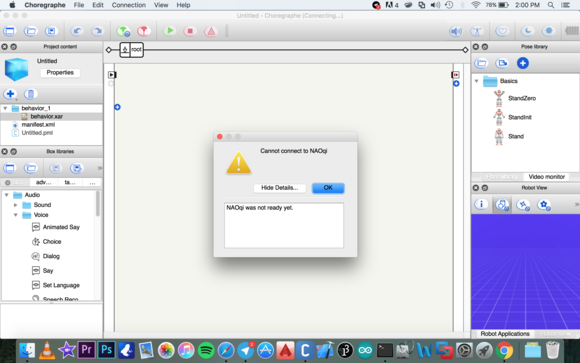Screen dimensions: 580x363
Task: Open the debug warning triangle icon in the toolbar
Action: coord(211,31)
